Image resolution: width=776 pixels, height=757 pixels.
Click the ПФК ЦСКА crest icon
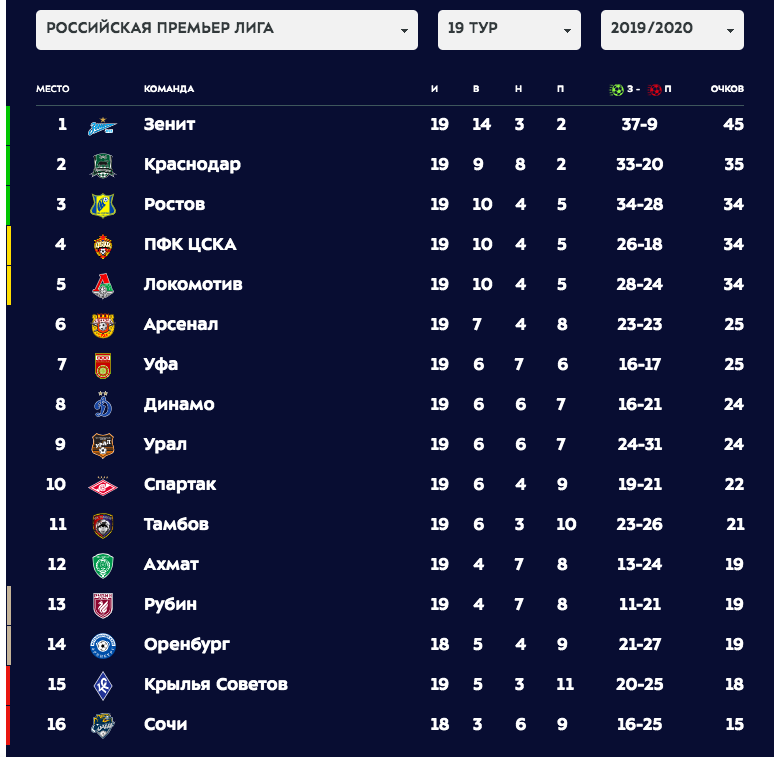pos(103,246)
